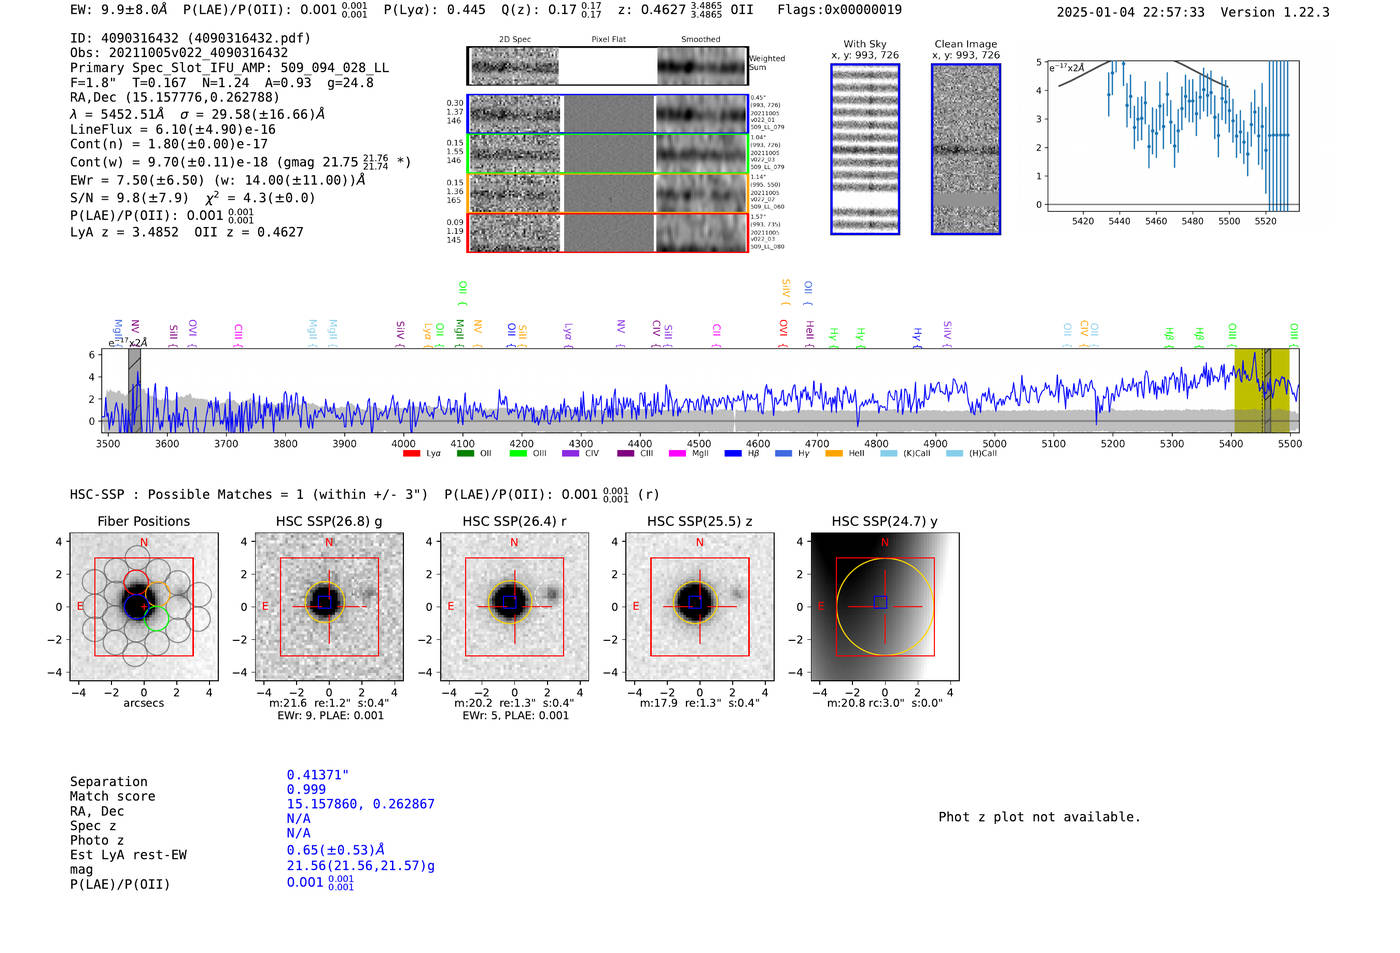This screenshot has height=953, width=1400.
Task: Open the Fiber Positions image
Action: [x=144, y=607]
